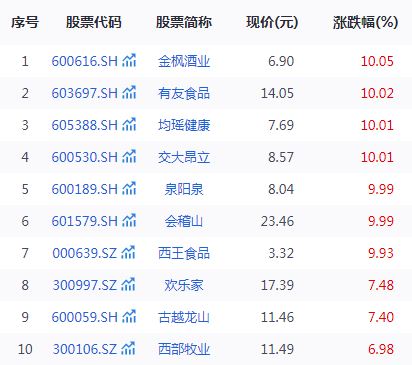Click change value 9.99 in 会稽山 row

pyautogui.click(x=381, y=221)
